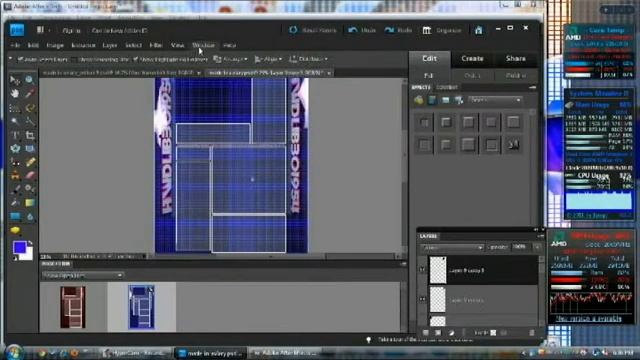This screenshot has width=640, height=360.
Task: Open the Organizer
Action: point(442,30)
